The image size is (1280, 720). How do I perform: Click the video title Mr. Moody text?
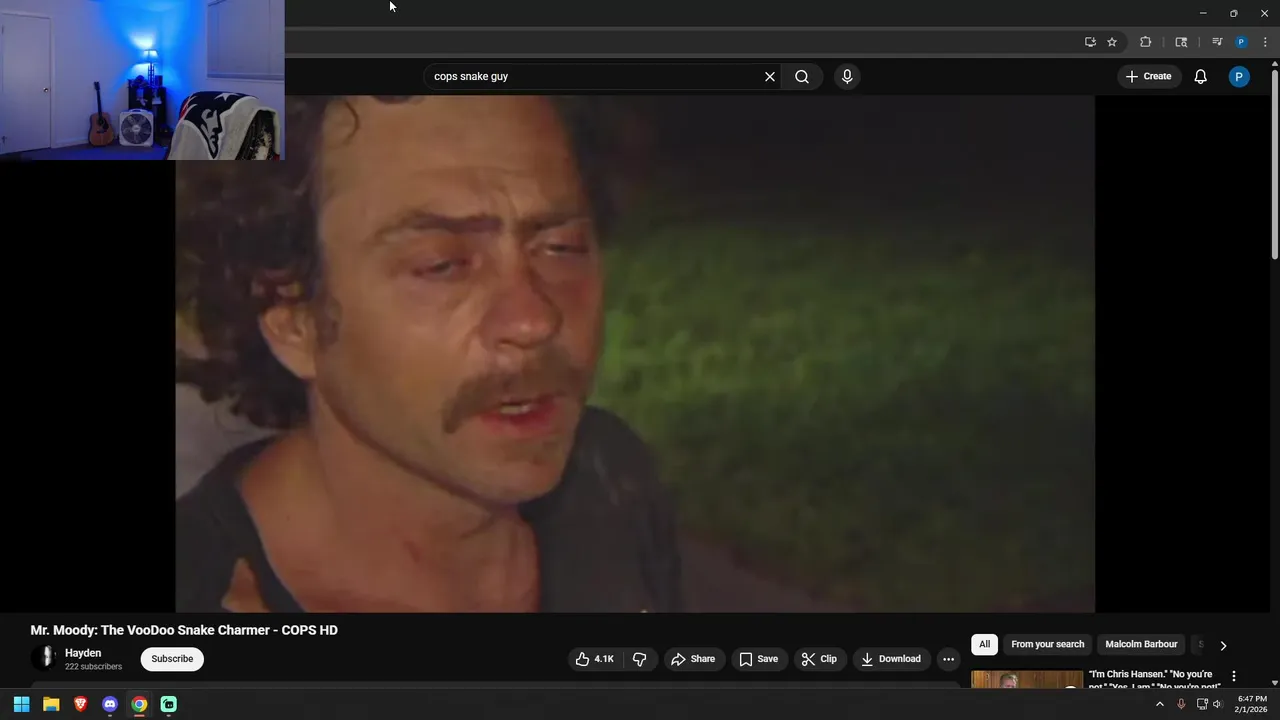[184, 630]
